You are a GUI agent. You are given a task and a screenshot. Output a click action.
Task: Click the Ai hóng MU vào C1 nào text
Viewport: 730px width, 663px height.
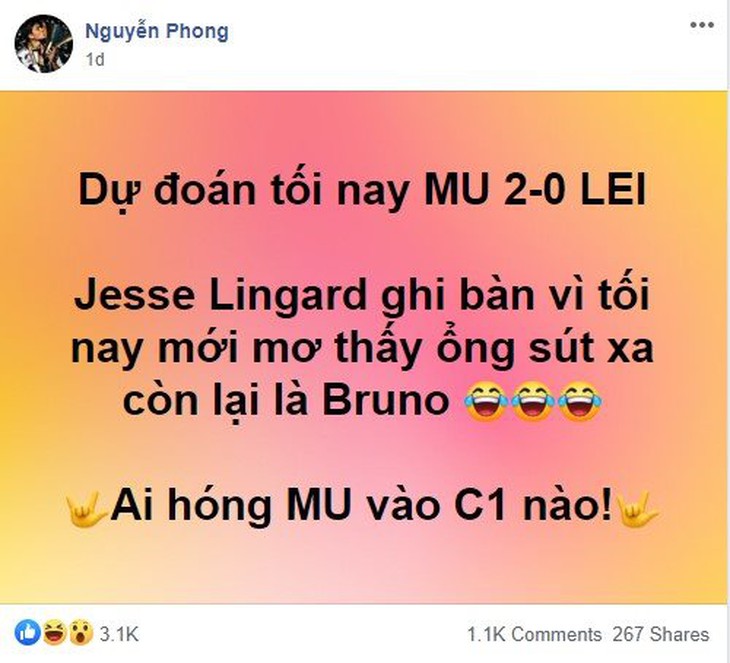click(361, 507)
